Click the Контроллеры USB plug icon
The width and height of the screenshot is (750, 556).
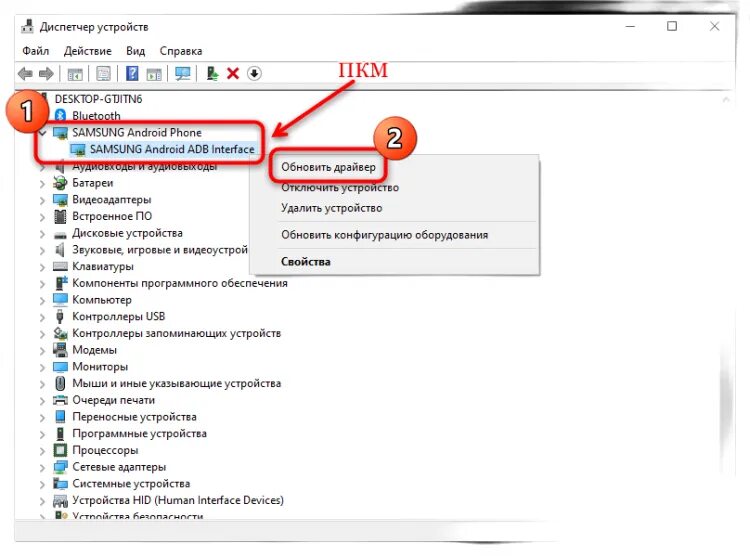pos(60,316)
